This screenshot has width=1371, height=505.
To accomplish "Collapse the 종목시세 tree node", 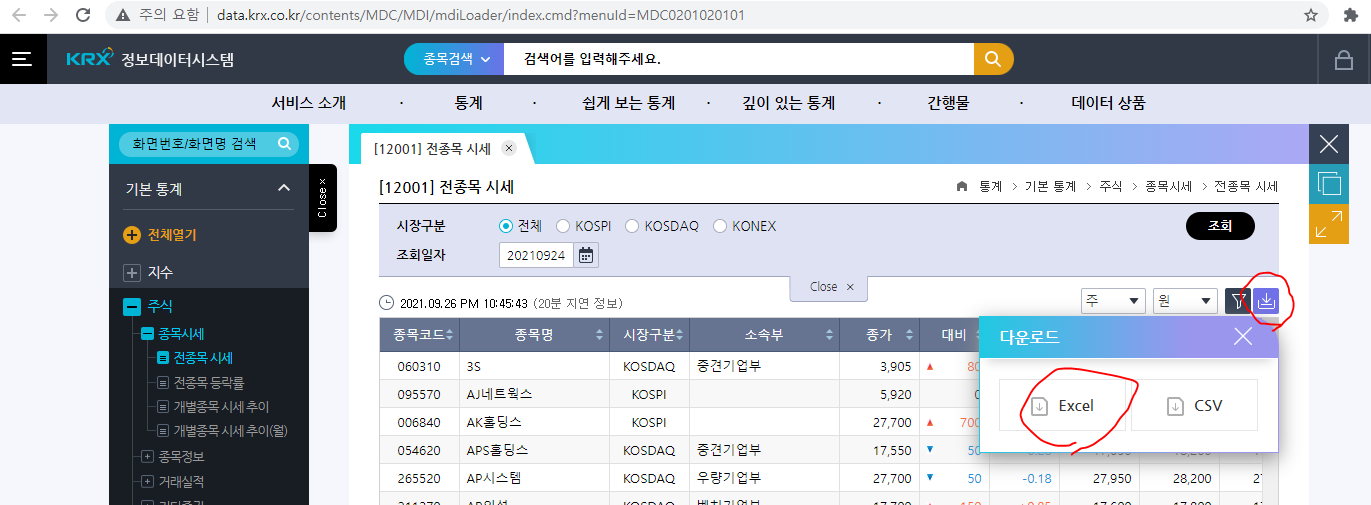I will (x=147, y=334).
